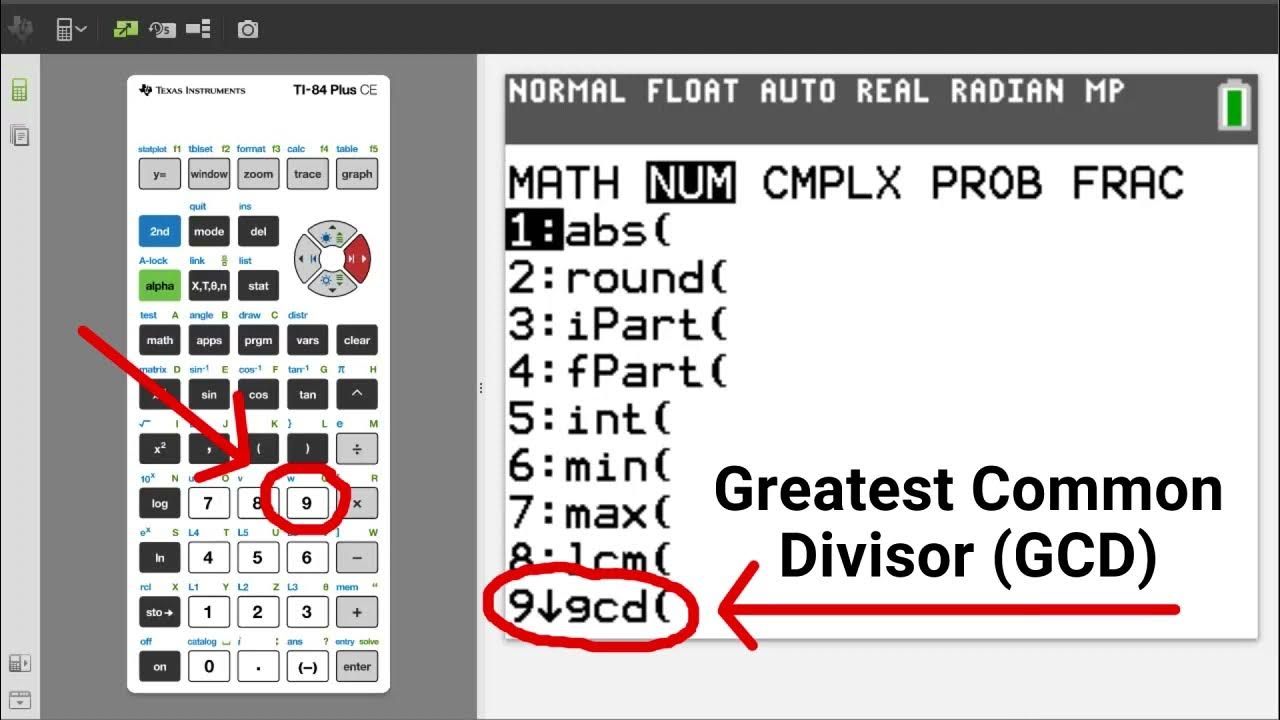Click the mode key
Screen dimensions: 1280x720
pyautogui.click(x=209, y=231)
